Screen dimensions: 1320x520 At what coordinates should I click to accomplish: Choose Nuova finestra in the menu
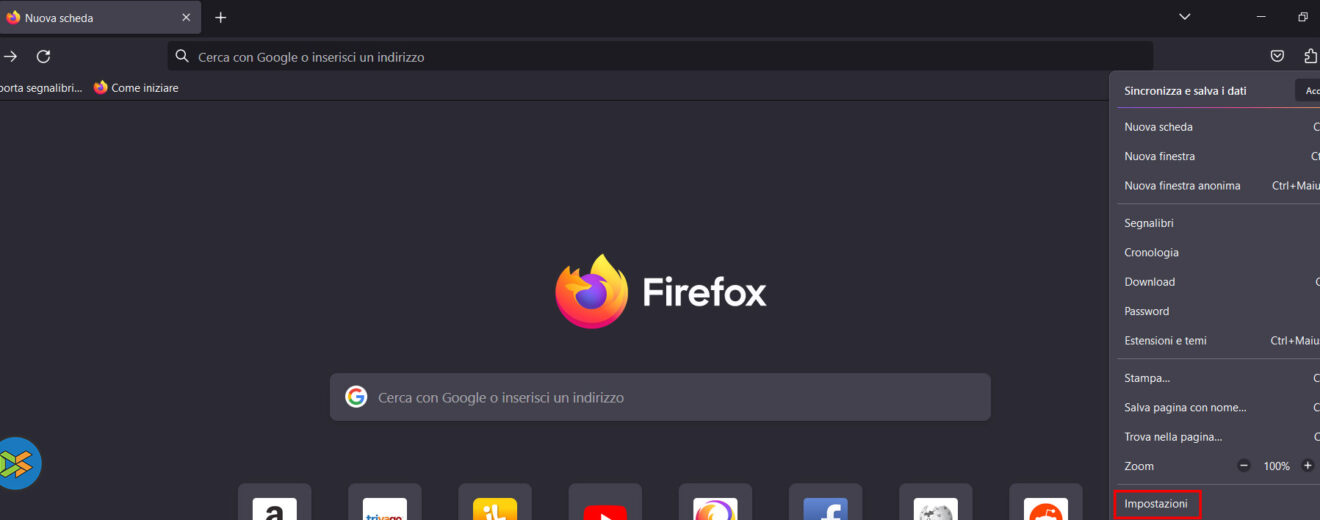click(1215, 156)
